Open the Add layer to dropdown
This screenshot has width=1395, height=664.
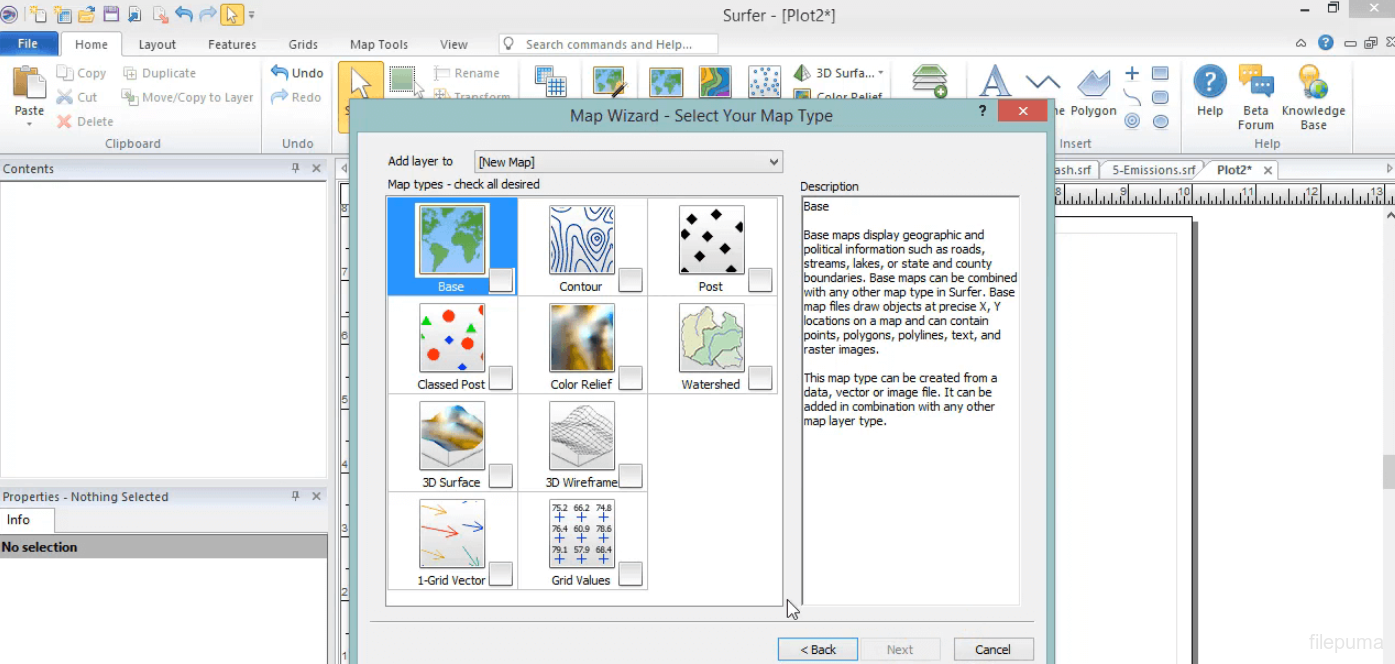[628, 162]
